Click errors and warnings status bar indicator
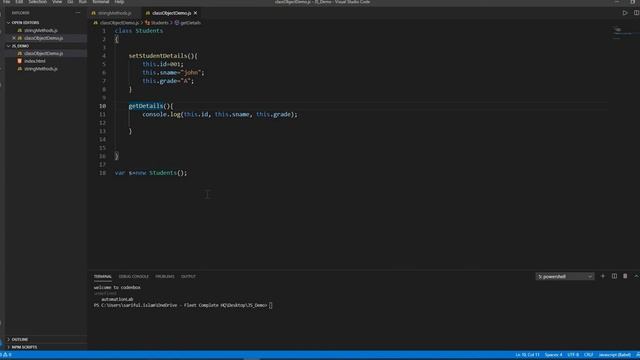The width and height of the screenshot is (640, 360). coord(6,355)
